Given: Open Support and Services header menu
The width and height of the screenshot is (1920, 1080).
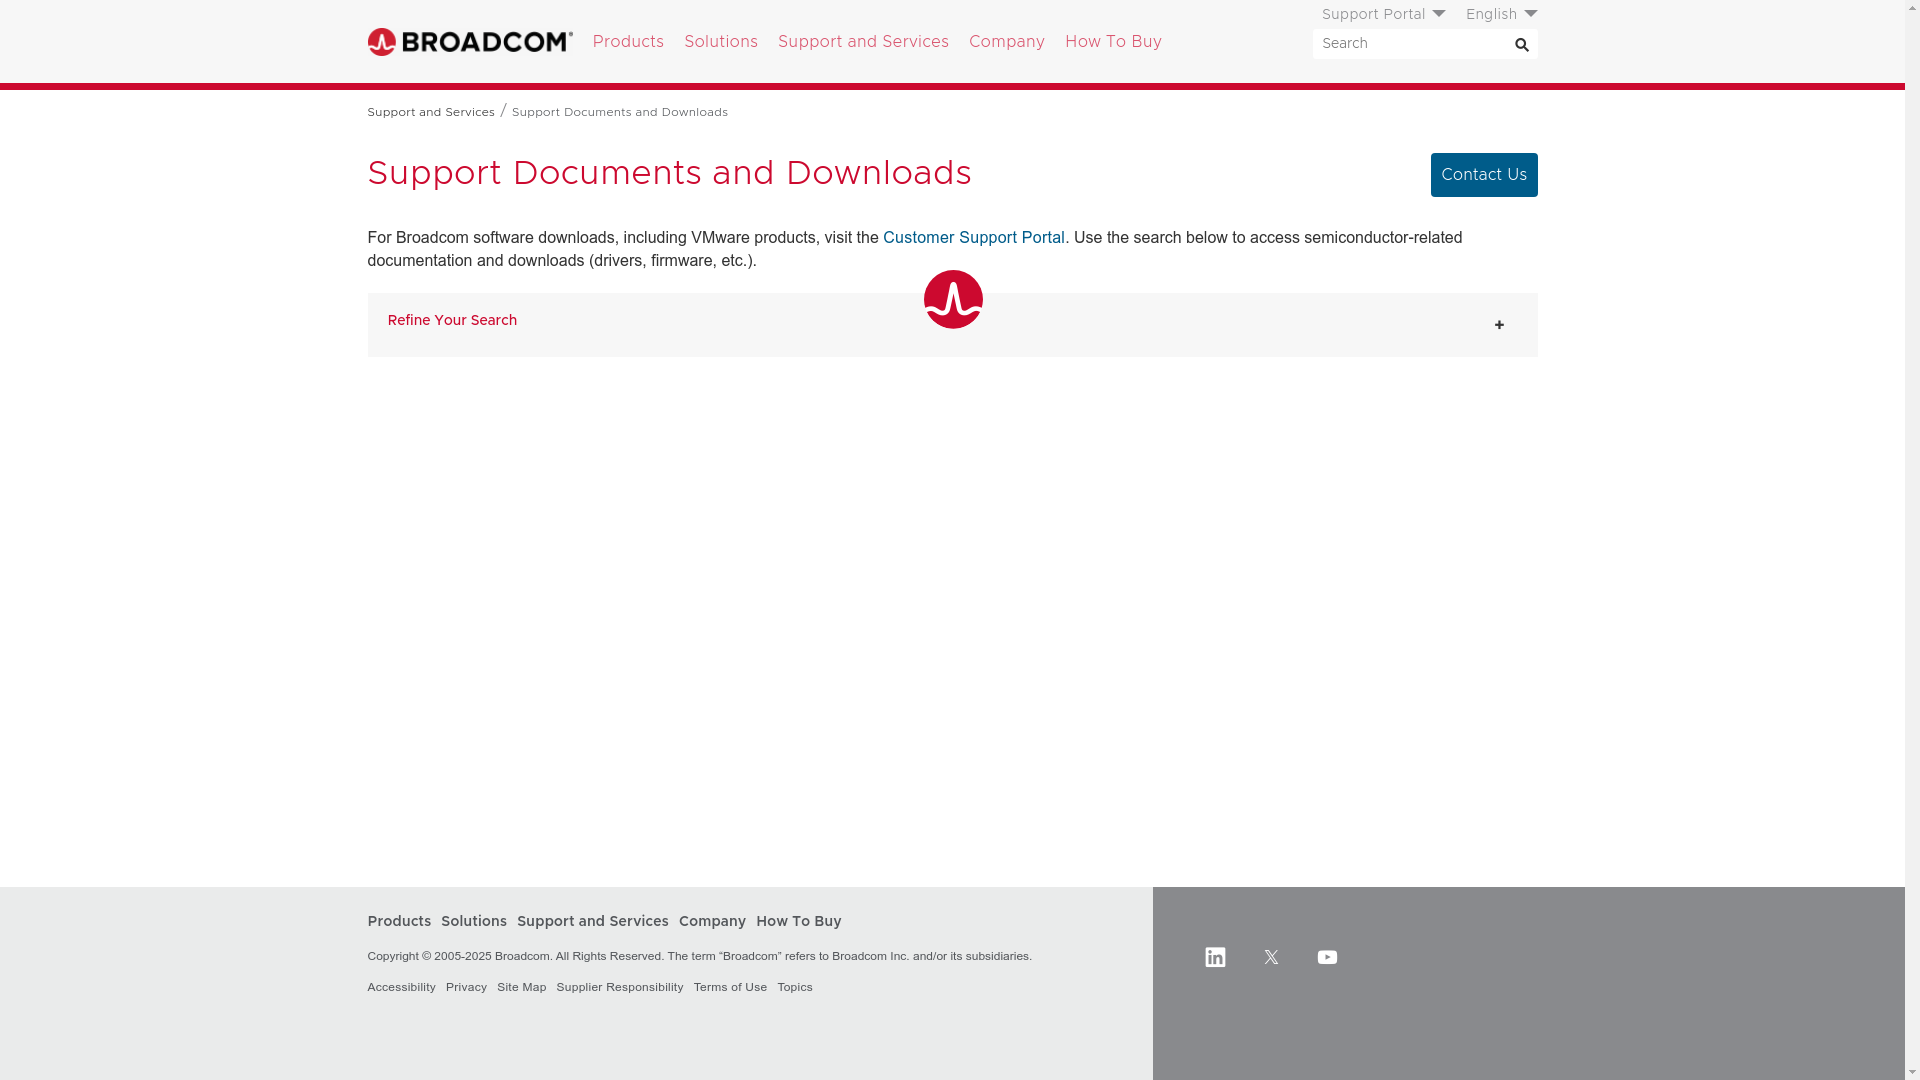Looking at the screenshot, I should click(863, 42).
